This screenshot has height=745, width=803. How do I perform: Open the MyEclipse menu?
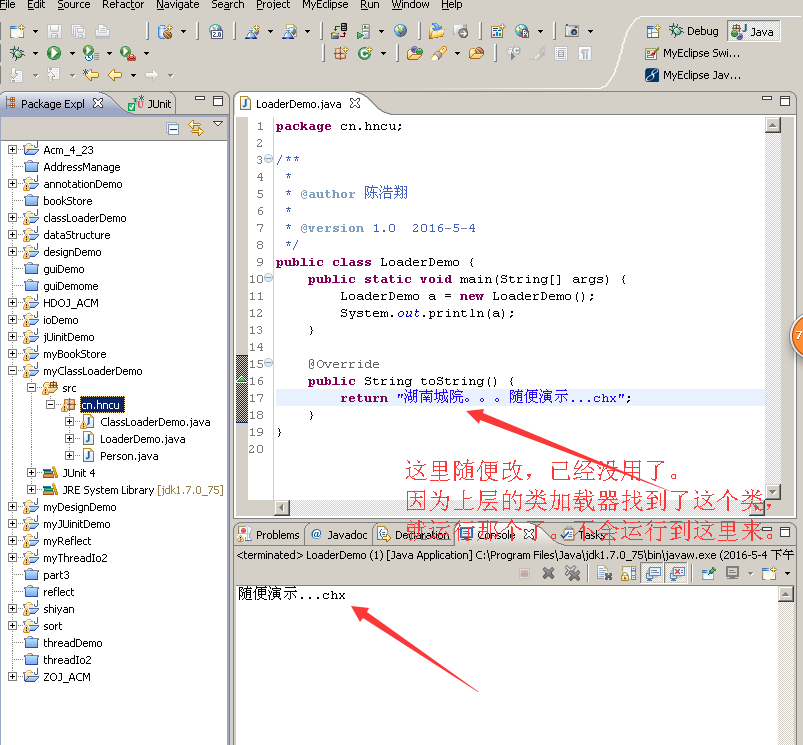325,5
